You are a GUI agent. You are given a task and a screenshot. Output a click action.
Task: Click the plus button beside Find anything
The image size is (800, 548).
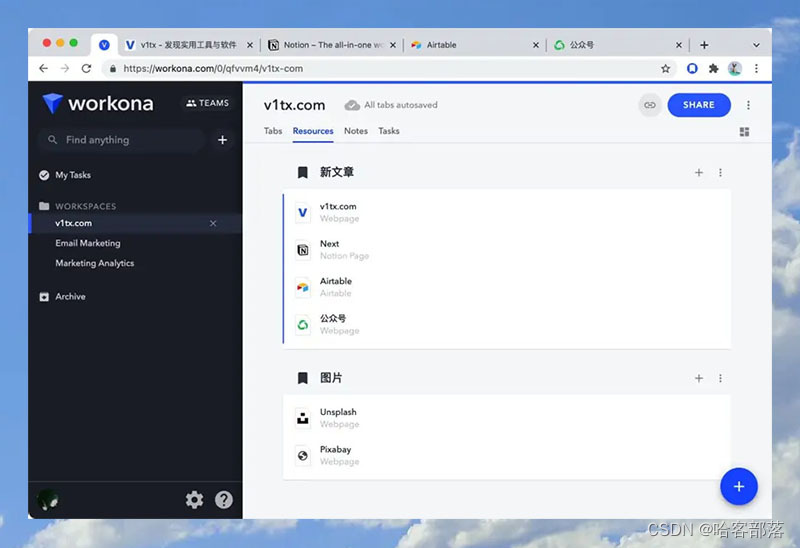[x=222, y=140]
